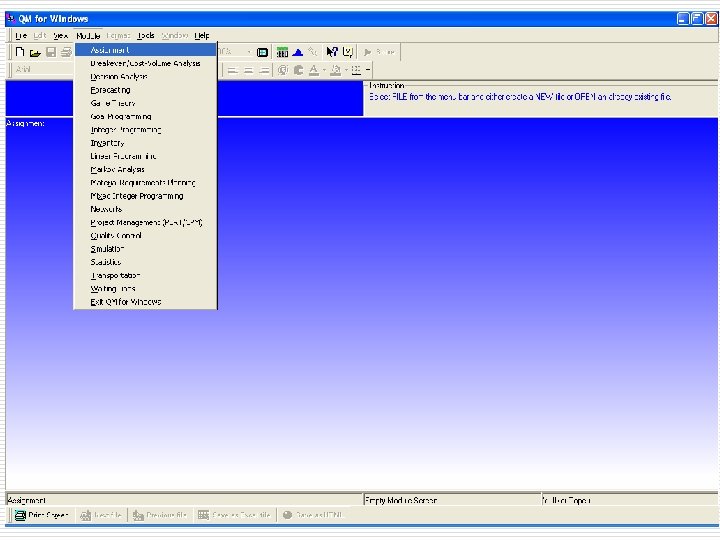
Task: Select Markov Analysis module
Action: 145,169
